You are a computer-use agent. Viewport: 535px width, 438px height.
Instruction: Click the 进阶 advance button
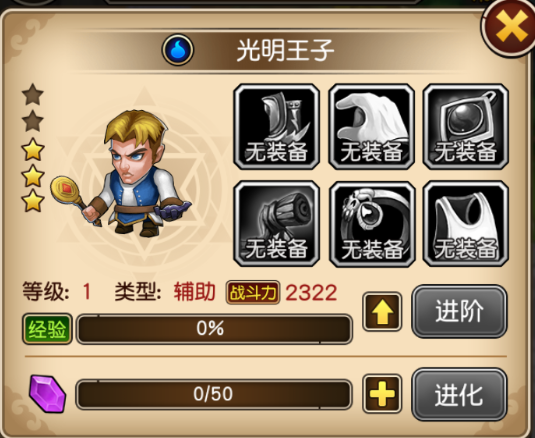point(459,311)
